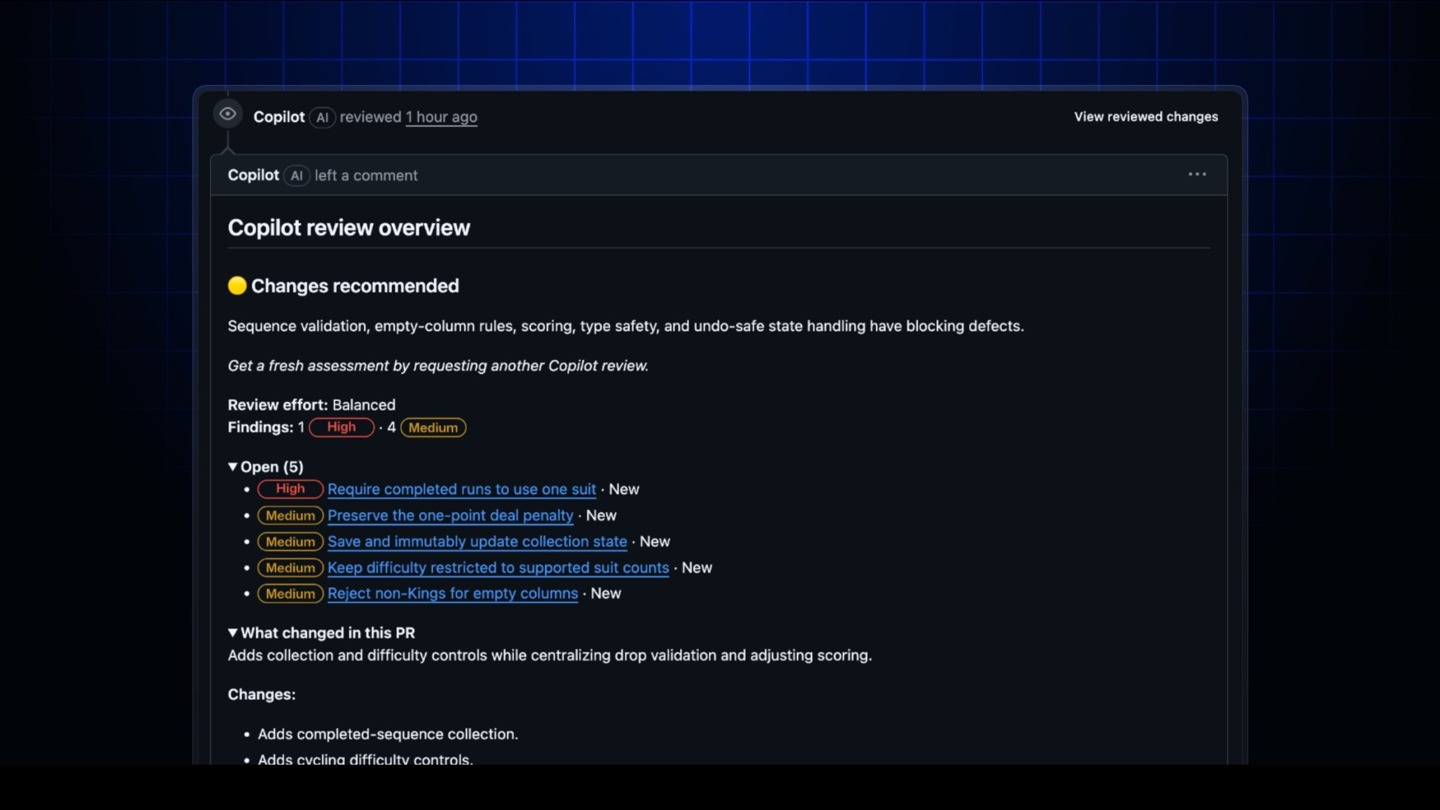Click the eye review icon beside Copilot

coord(228,114)
